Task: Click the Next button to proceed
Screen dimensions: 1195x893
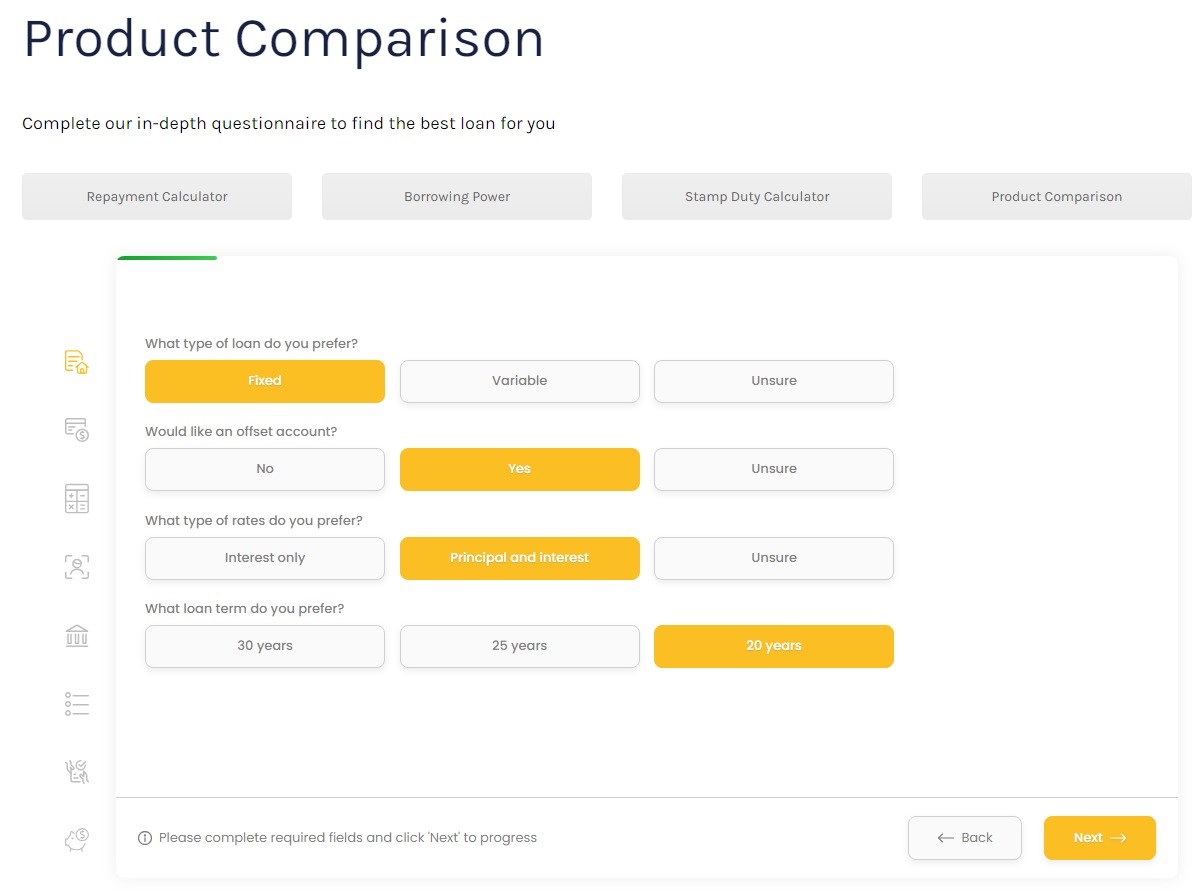Action: pos(1099,838)
